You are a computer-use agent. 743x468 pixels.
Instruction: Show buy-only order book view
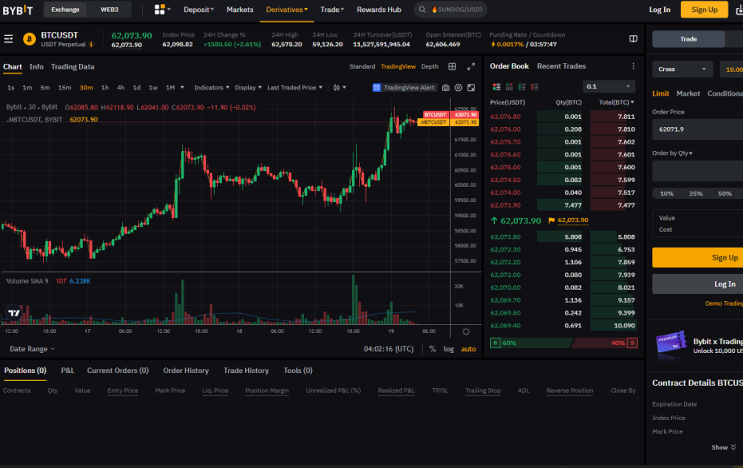(522, 87)
